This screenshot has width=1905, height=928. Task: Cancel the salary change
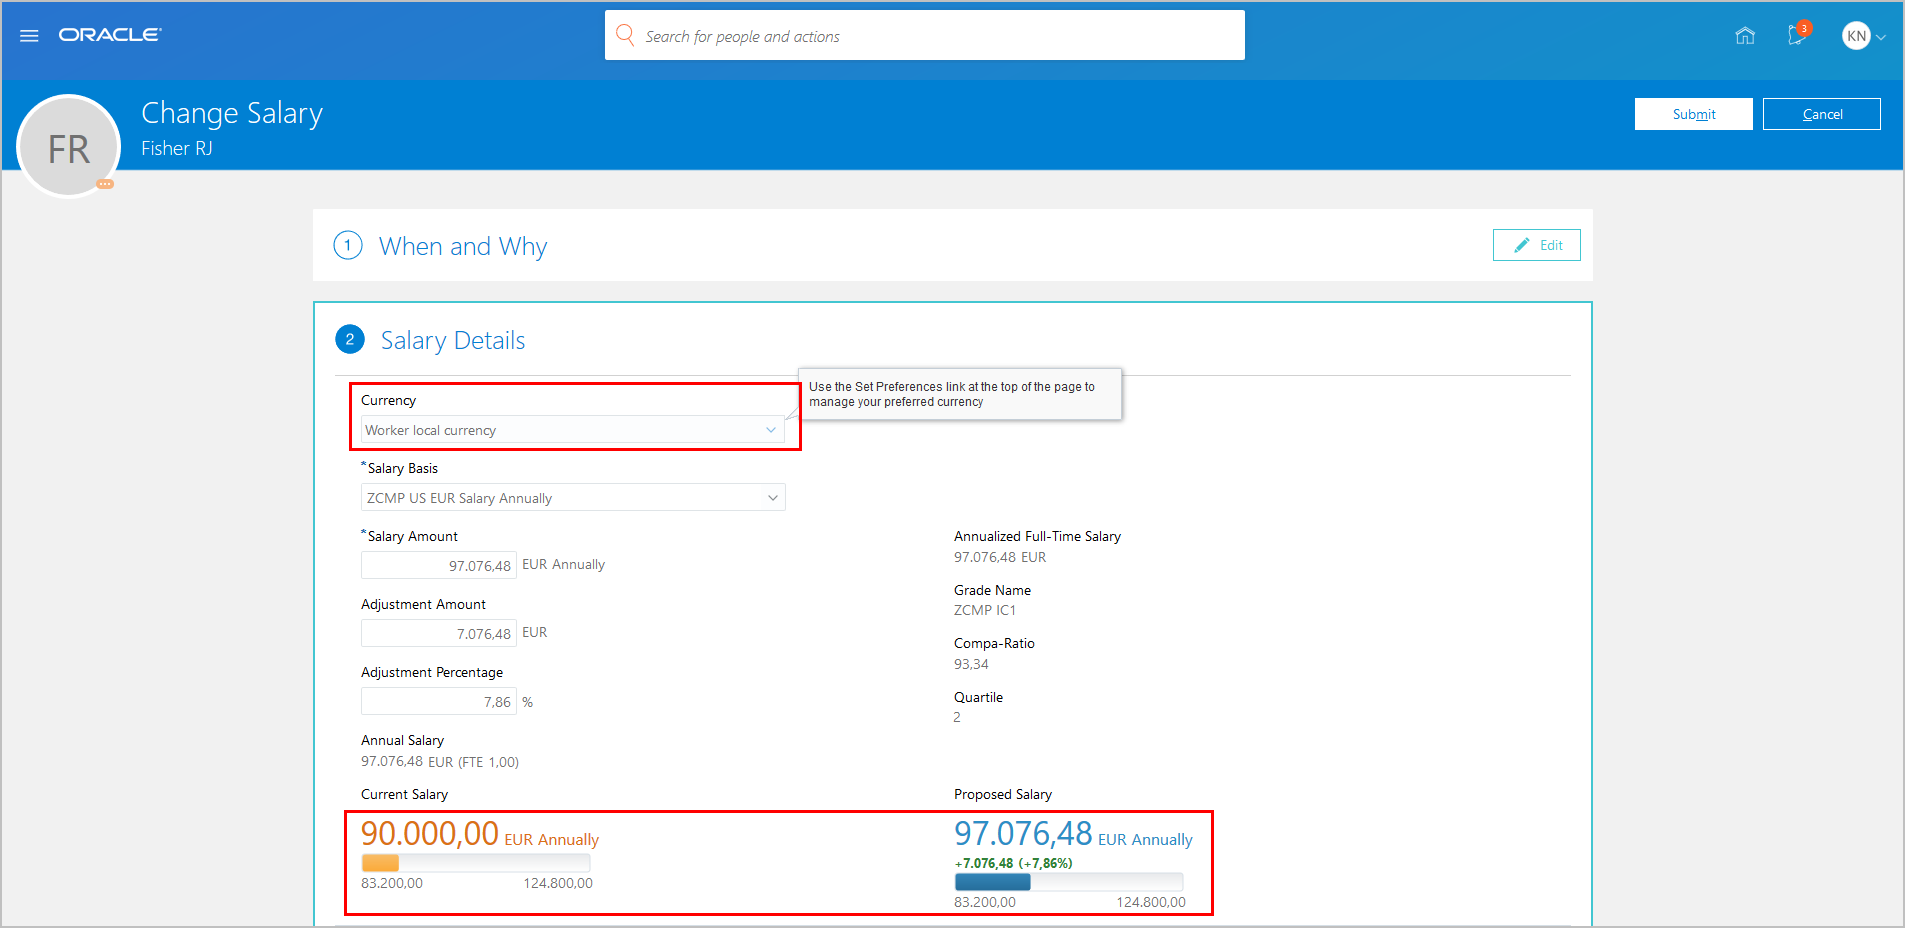point(1822,114)
